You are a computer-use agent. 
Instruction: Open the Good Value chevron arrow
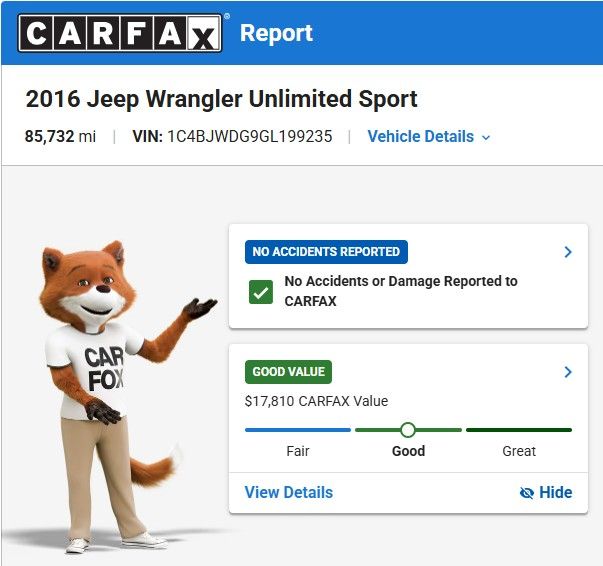click(568, 372)
